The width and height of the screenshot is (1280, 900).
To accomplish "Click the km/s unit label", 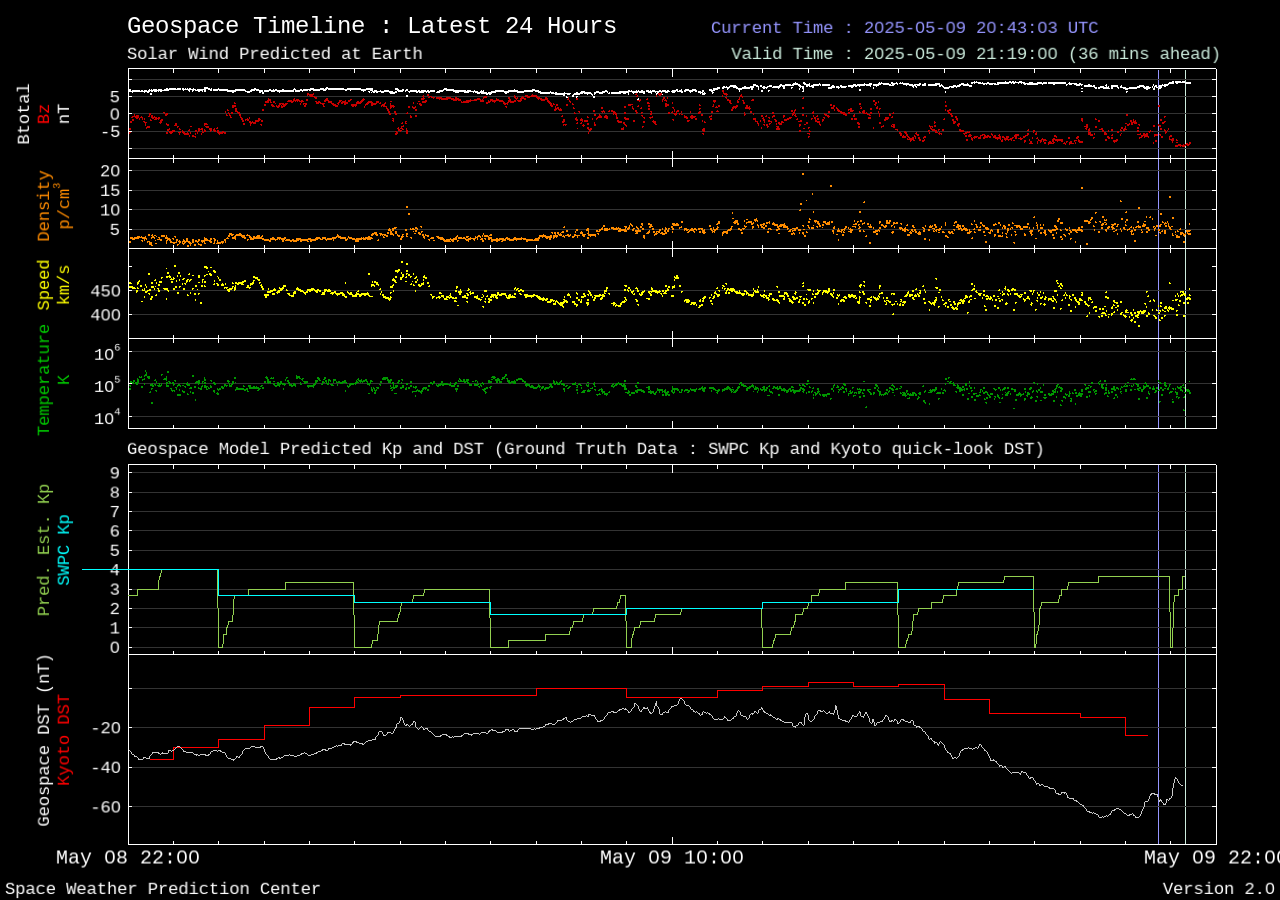I will click(64, 285).
